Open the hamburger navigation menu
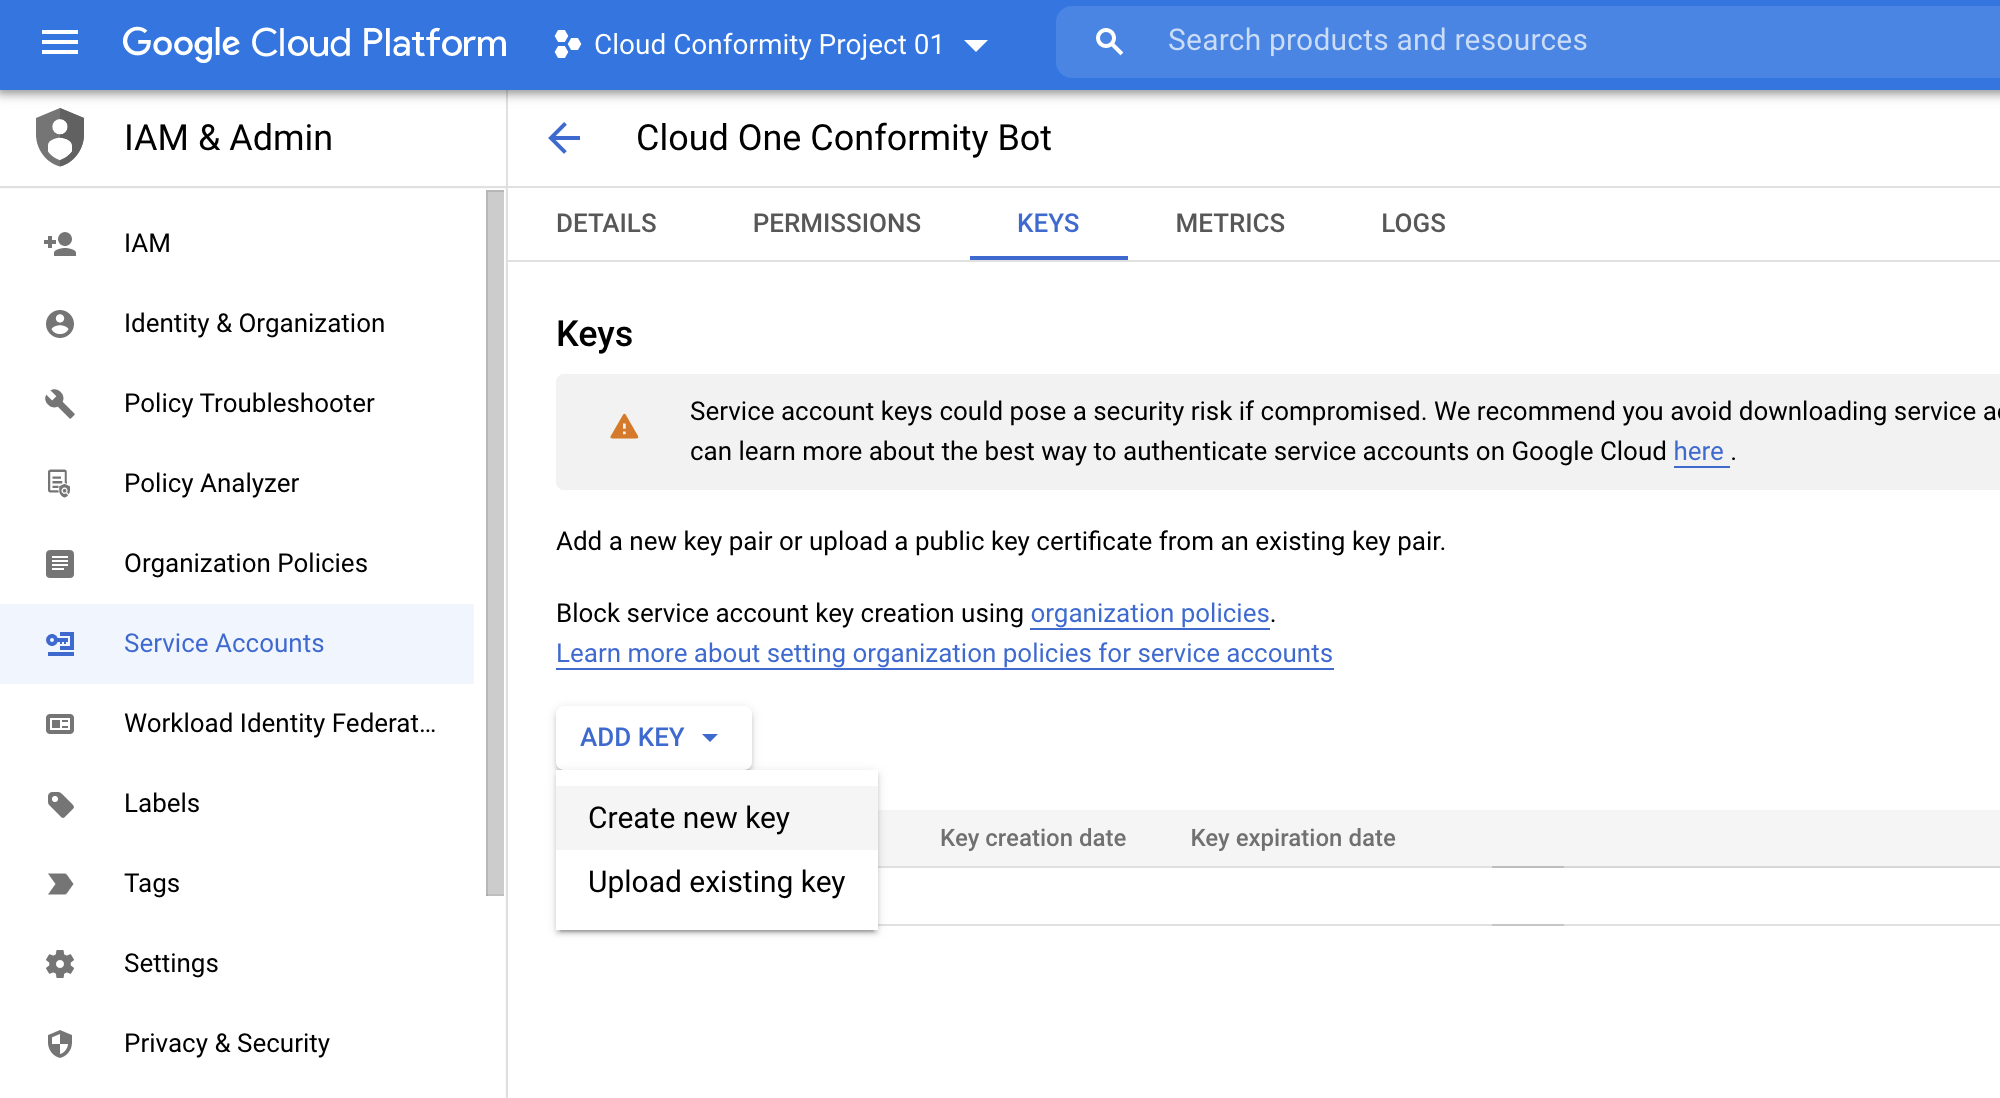The image size is (2000, 1098). (x=60, y=42)
